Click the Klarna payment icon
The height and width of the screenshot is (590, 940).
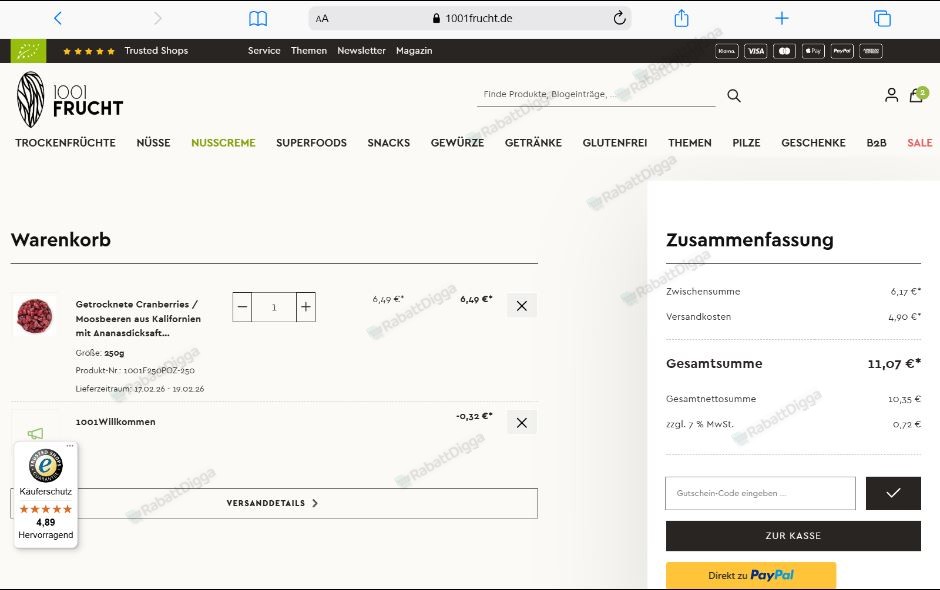[x=727, y=51]
